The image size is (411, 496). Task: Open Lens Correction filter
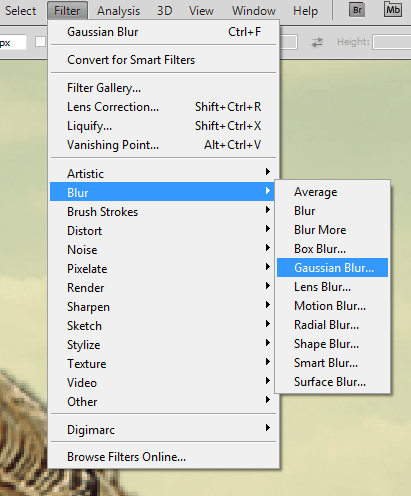(x=163, y=107)
